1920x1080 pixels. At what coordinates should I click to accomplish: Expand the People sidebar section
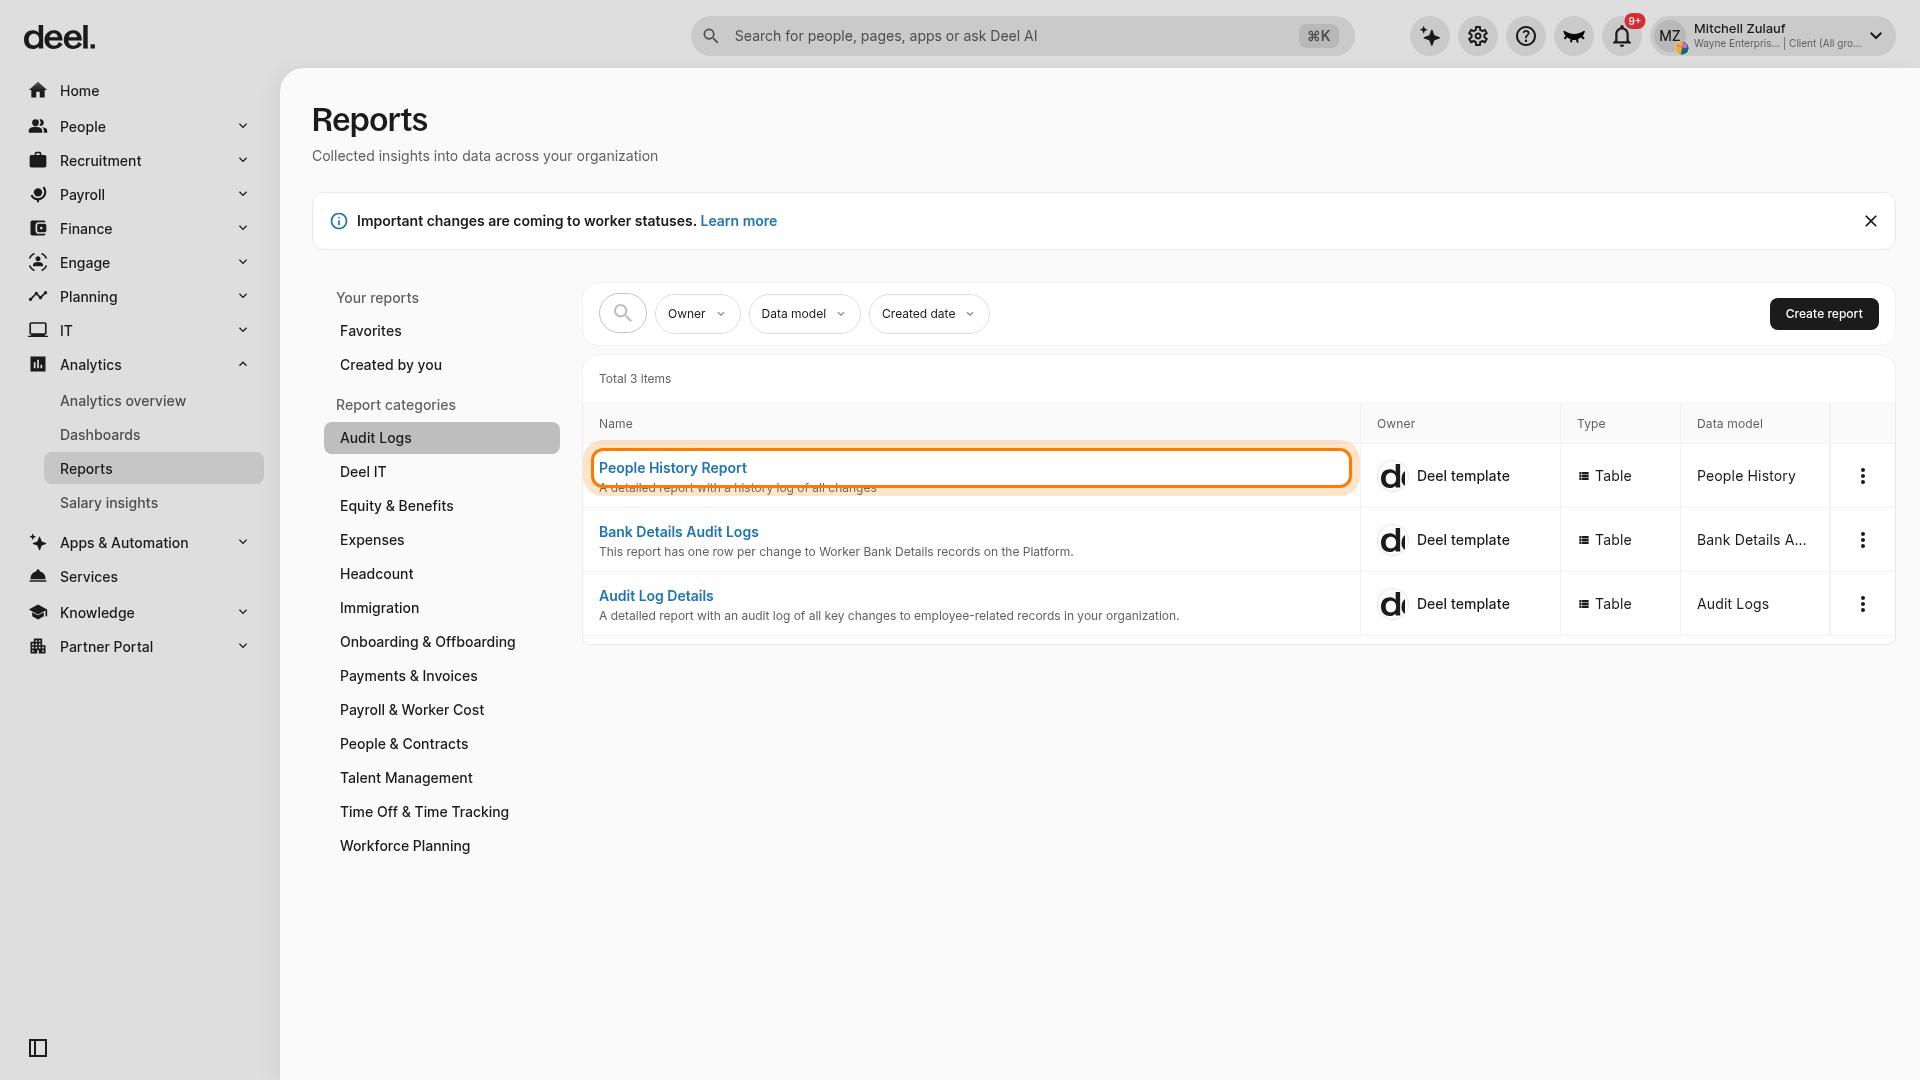(x=243, y=126)
